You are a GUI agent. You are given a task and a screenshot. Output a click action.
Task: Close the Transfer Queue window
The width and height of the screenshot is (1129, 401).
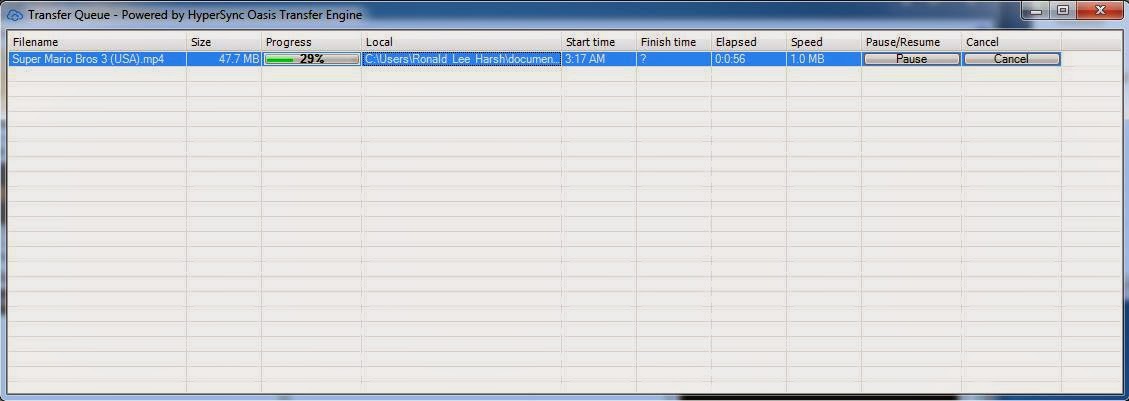(1099, 10)
